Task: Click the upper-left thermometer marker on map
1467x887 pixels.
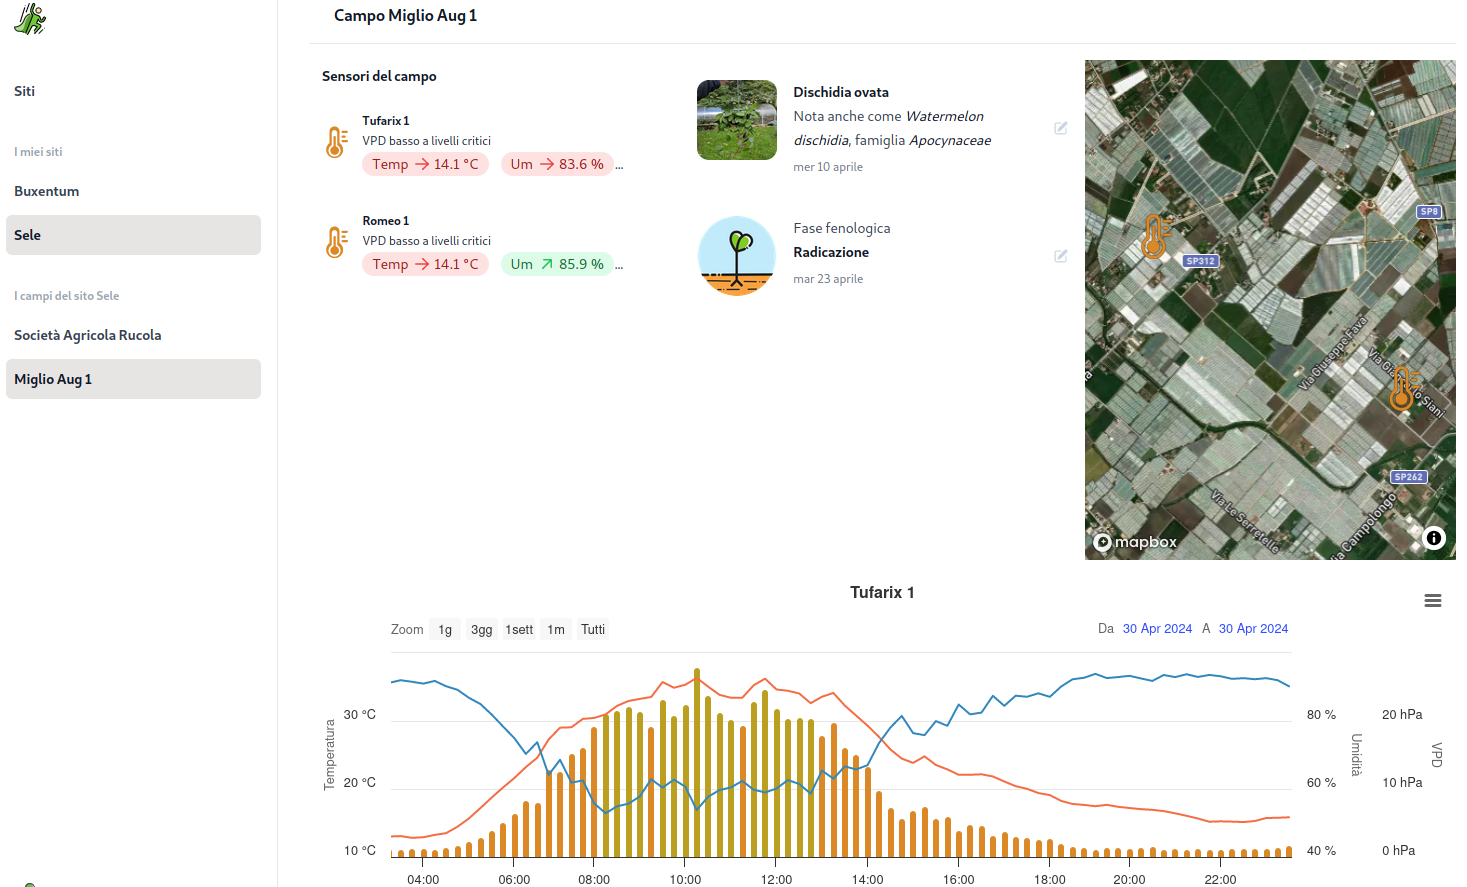Action: pyautogui.click(x=1155, y=236)
